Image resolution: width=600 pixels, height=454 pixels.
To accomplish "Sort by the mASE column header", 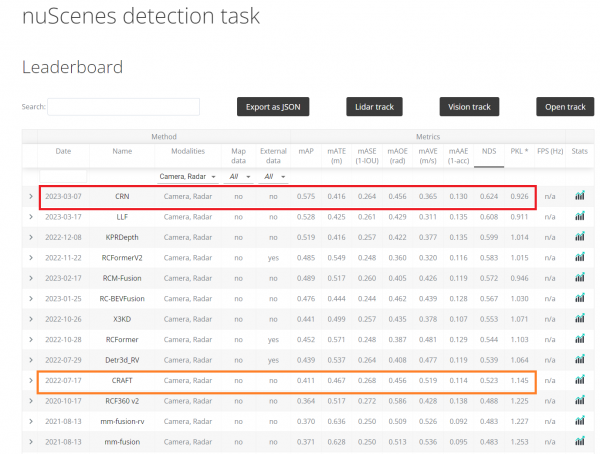I will (x=367, y=156).
